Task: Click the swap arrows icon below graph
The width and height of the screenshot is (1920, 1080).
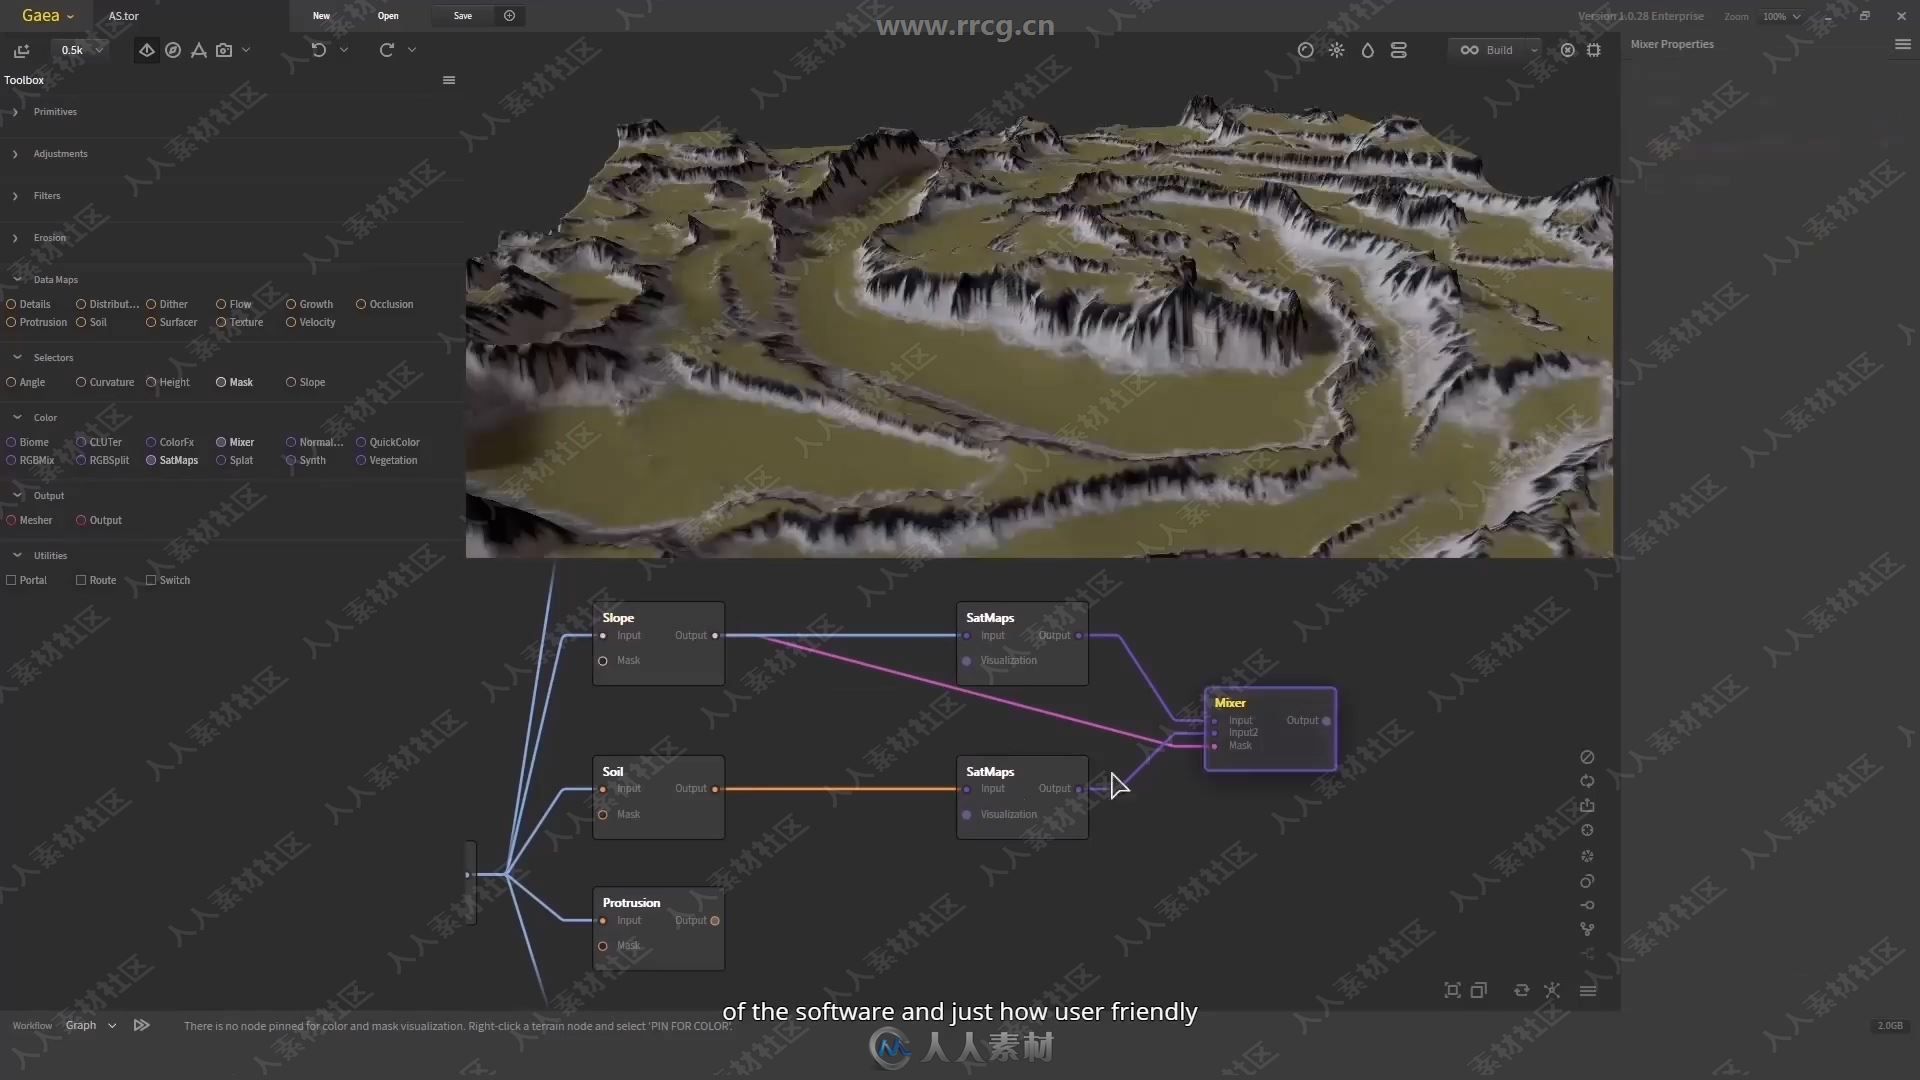Action: [1521, 990]
